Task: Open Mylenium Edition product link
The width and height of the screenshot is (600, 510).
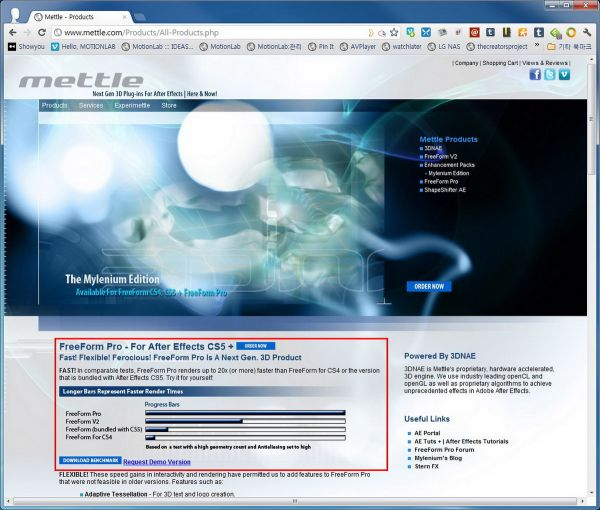Action: (448, 173)
